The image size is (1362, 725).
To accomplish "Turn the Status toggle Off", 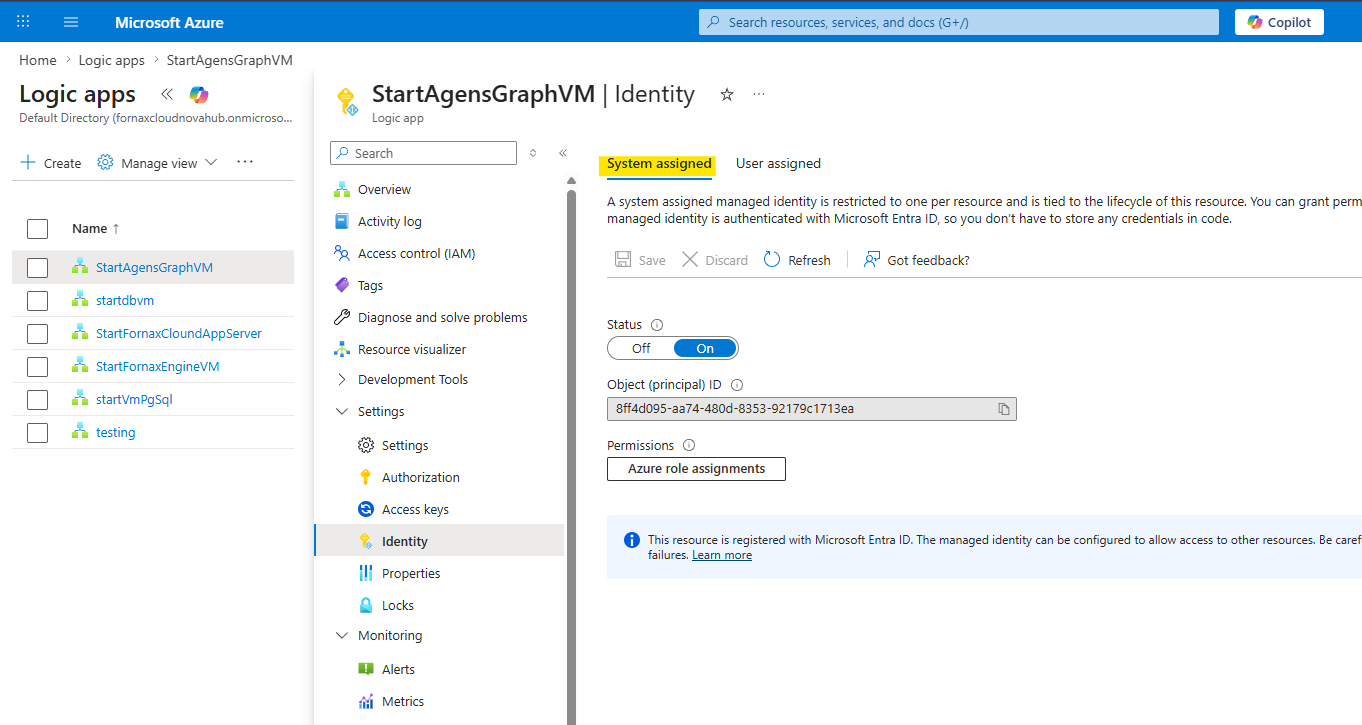I will pyautogui.click(x=641, y=348).
